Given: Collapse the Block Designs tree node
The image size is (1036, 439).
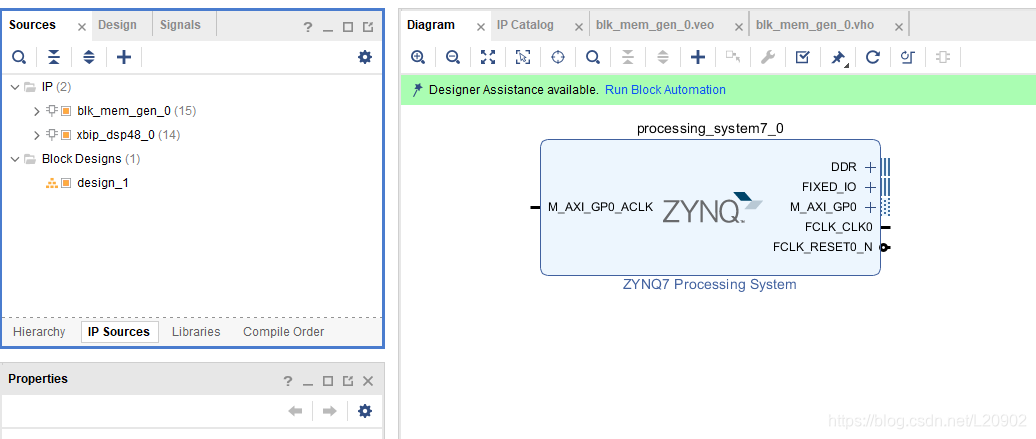Looking at the screenshot, I should point(15,159).
